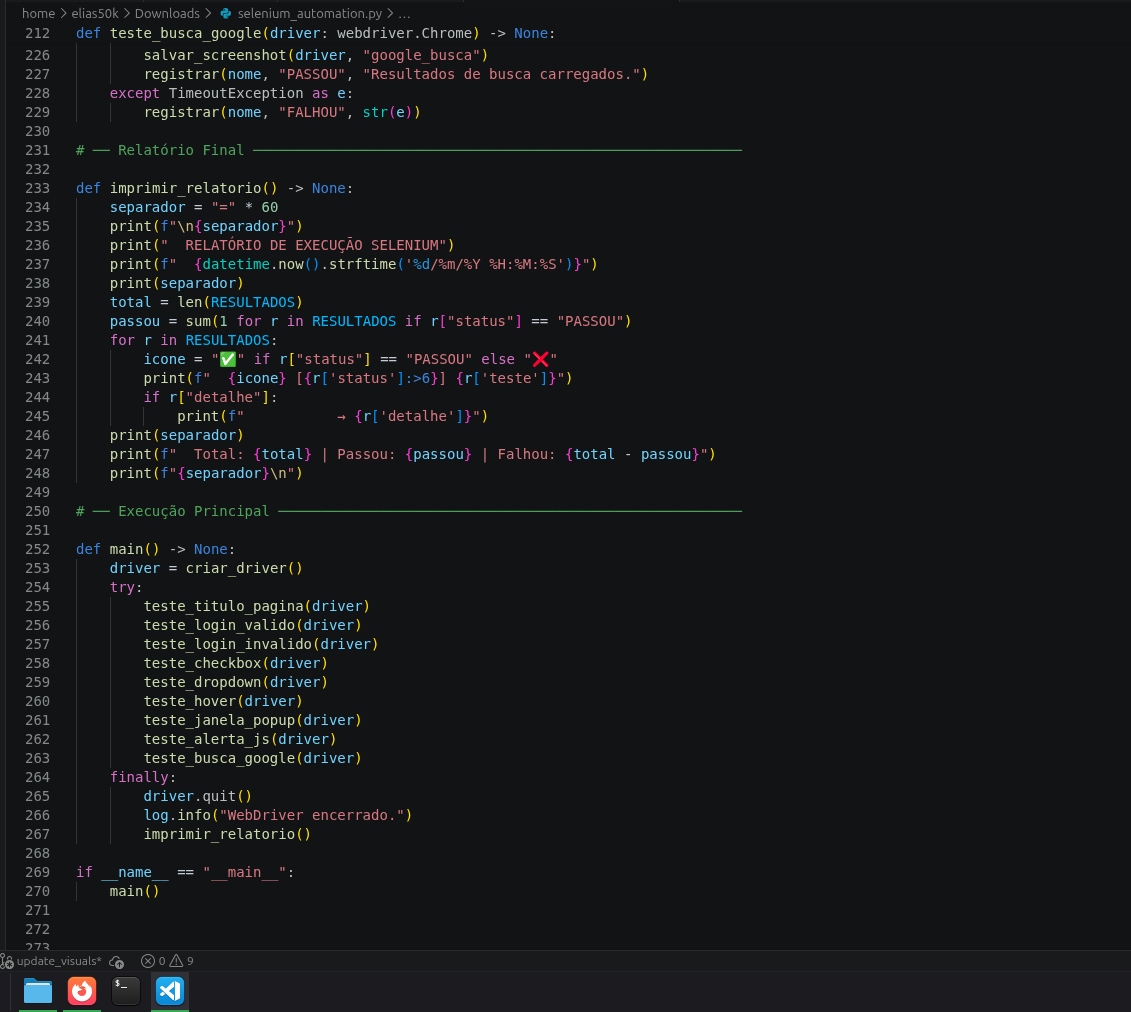Click line number 269 in the gutter
Screen dimensions: 1131x1012
coord(37,872)
